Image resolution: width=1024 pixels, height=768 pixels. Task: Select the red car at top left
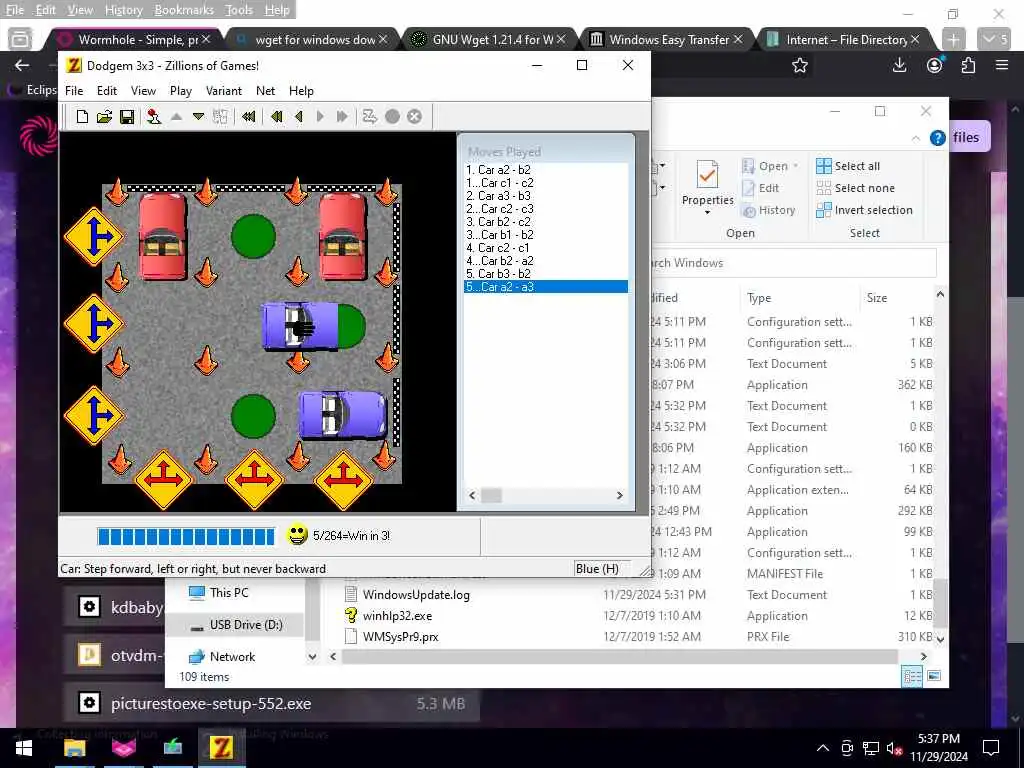tap(163, 236)
